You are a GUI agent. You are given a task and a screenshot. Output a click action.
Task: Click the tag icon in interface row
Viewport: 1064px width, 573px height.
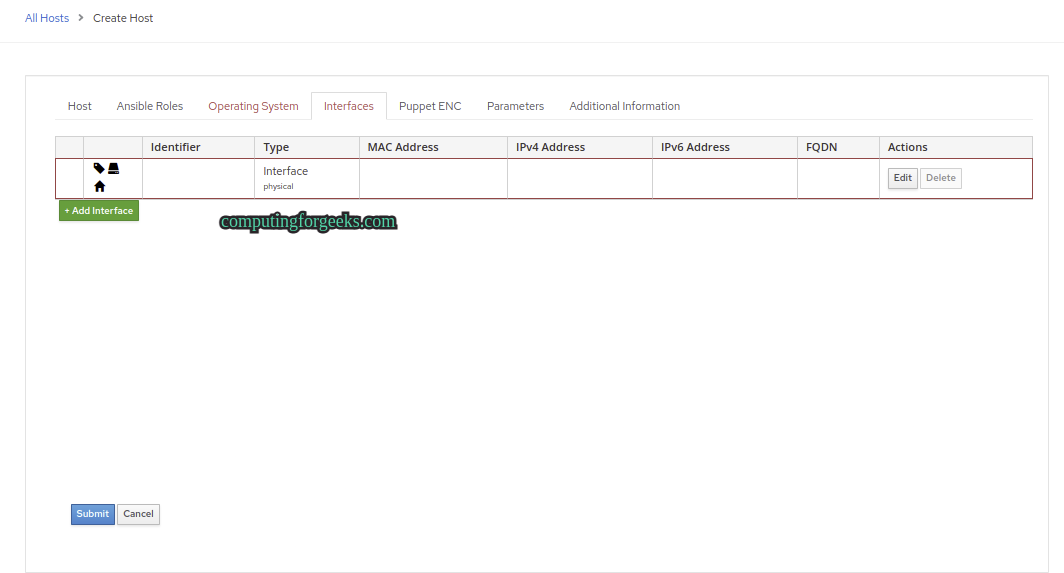point(99,168)
